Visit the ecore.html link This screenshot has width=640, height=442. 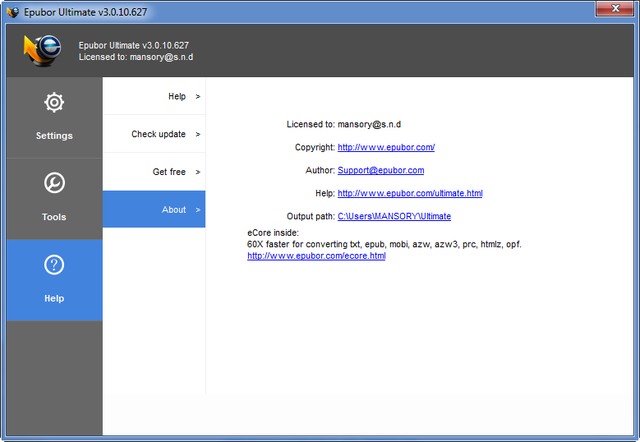pyautogui.click(x=316, y=256)
